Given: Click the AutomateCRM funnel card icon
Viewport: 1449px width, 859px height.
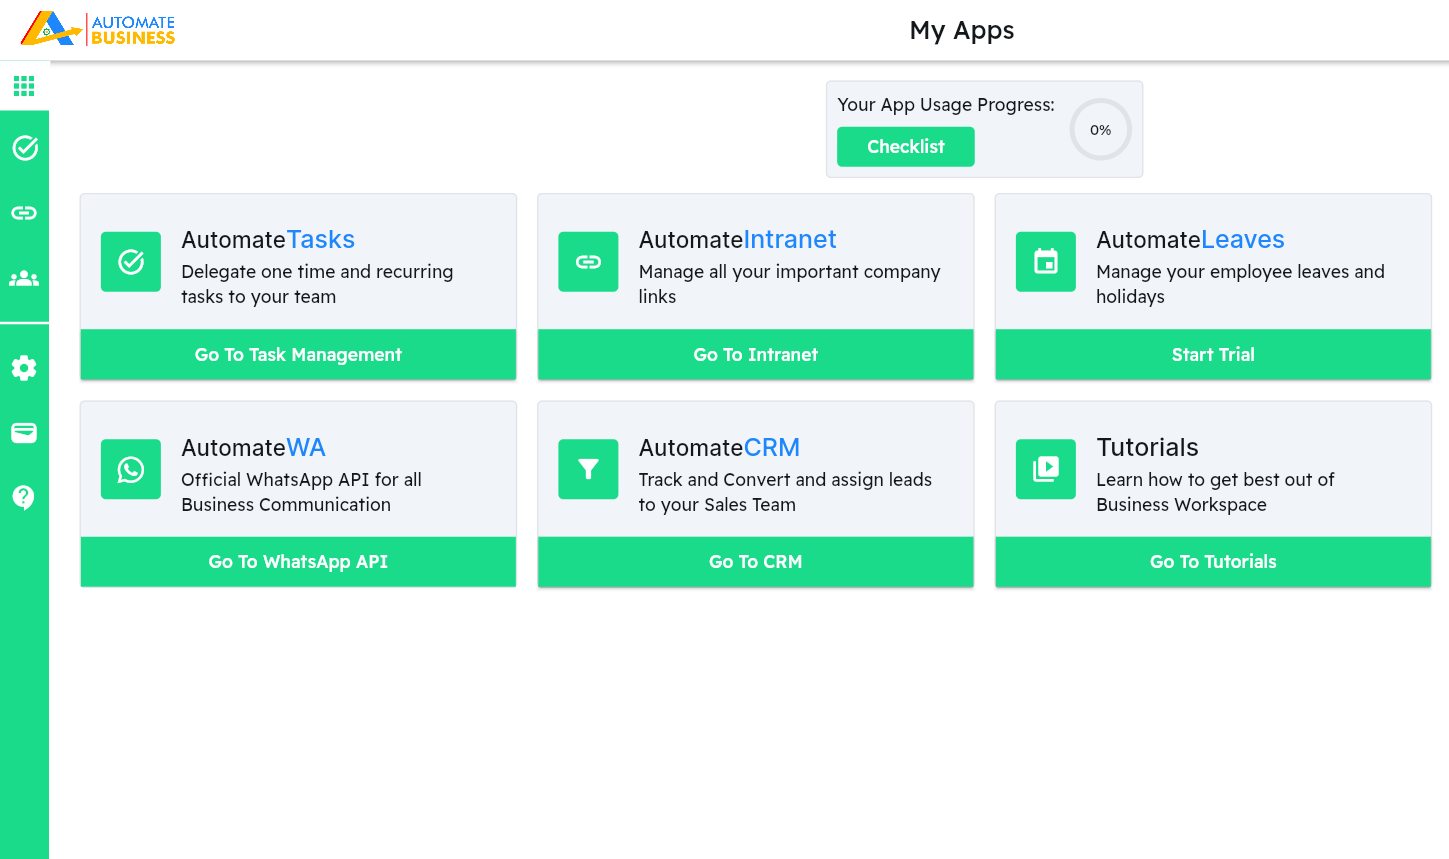Looking at the screenshot, I should point(588,469).
